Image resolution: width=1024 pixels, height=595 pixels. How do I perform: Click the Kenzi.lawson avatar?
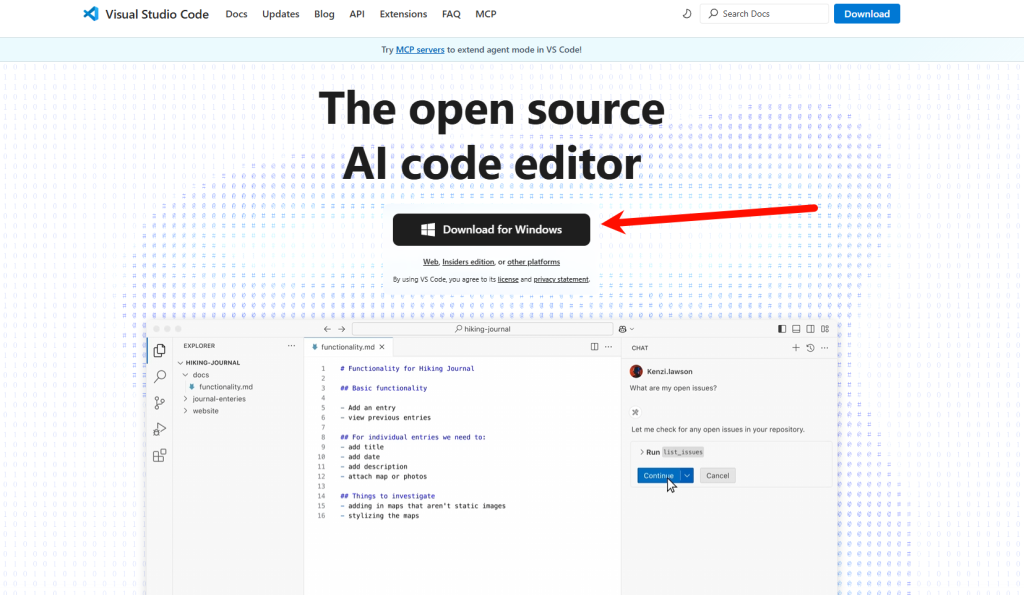pos(636,372)
